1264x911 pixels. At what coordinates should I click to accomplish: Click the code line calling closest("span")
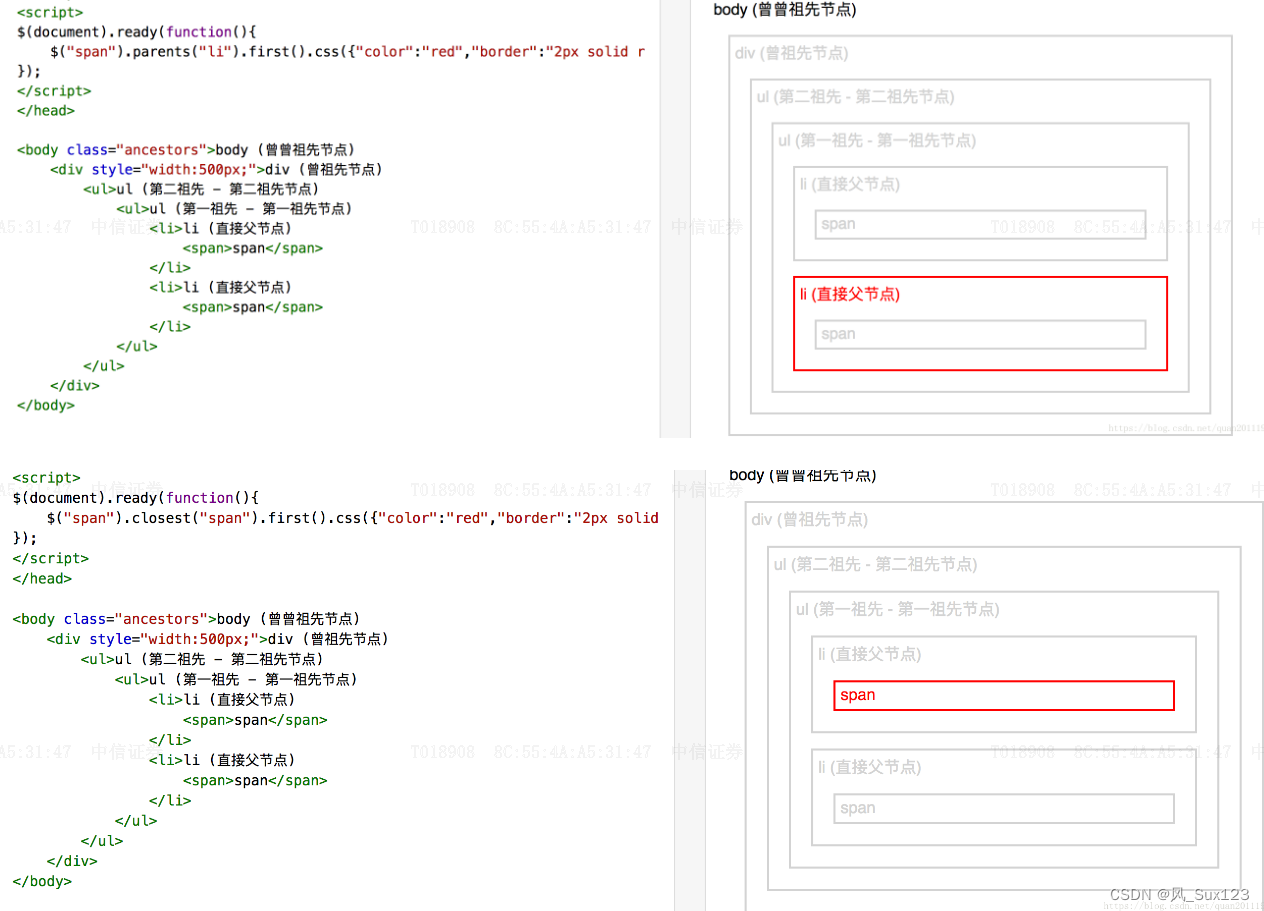click(352, 518)
